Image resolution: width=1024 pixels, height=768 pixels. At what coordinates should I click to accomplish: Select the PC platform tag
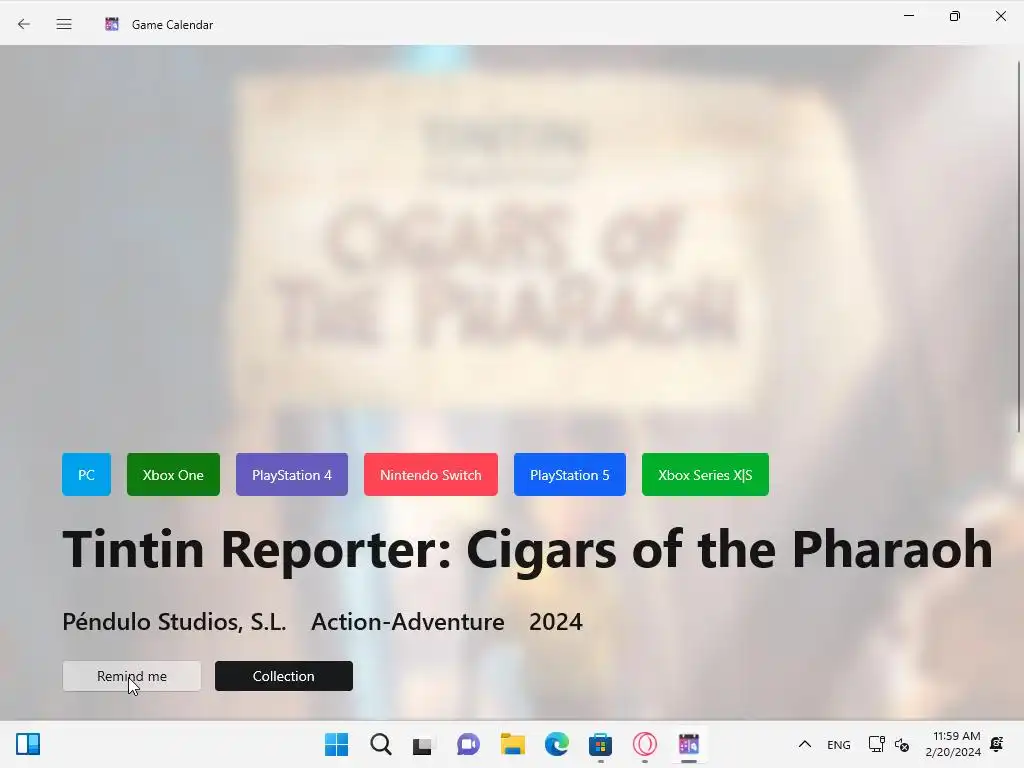(x=86, y=475)
